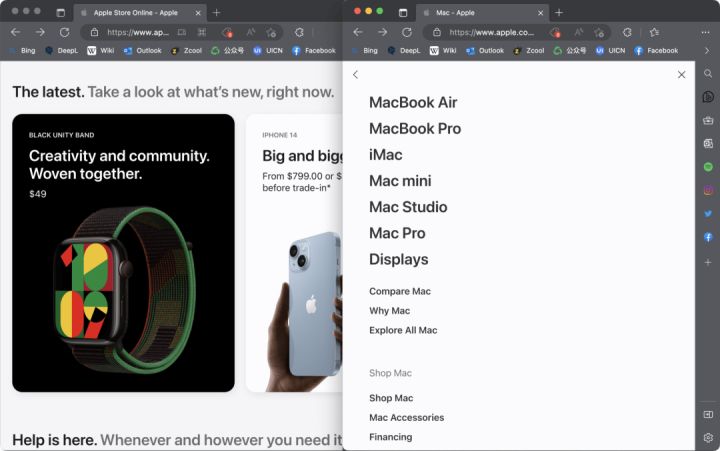Screen dimensions: 720x451
Task: Open Black Unity Band card in Apple Store window
Action: pyautogui.click(x=123, y=253)
